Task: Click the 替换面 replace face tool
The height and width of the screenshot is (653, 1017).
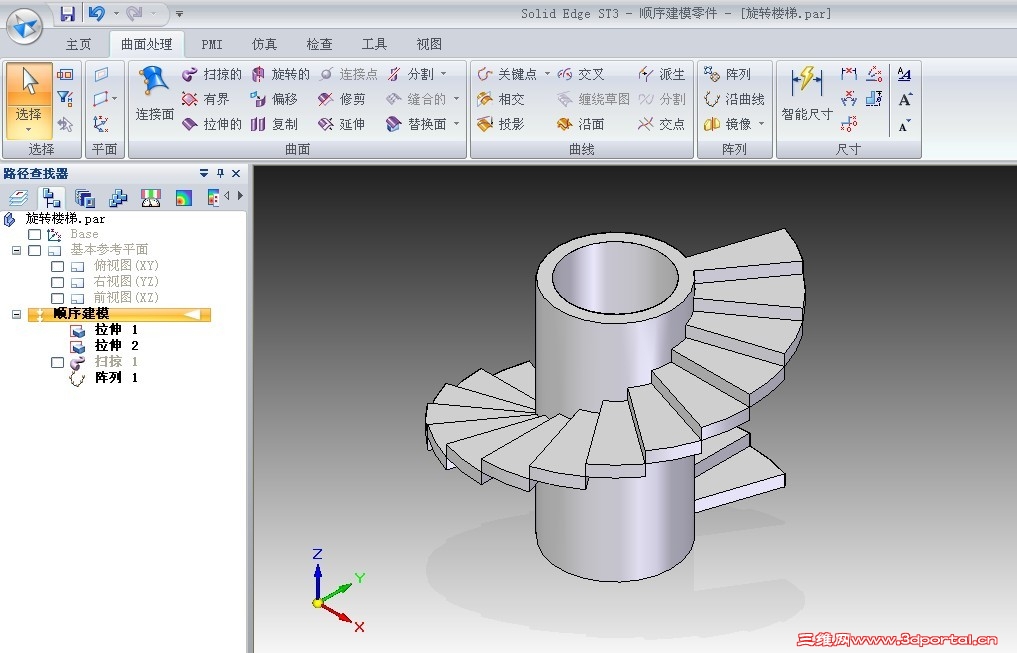Action: pyautogui.click(x=416, y=124)
